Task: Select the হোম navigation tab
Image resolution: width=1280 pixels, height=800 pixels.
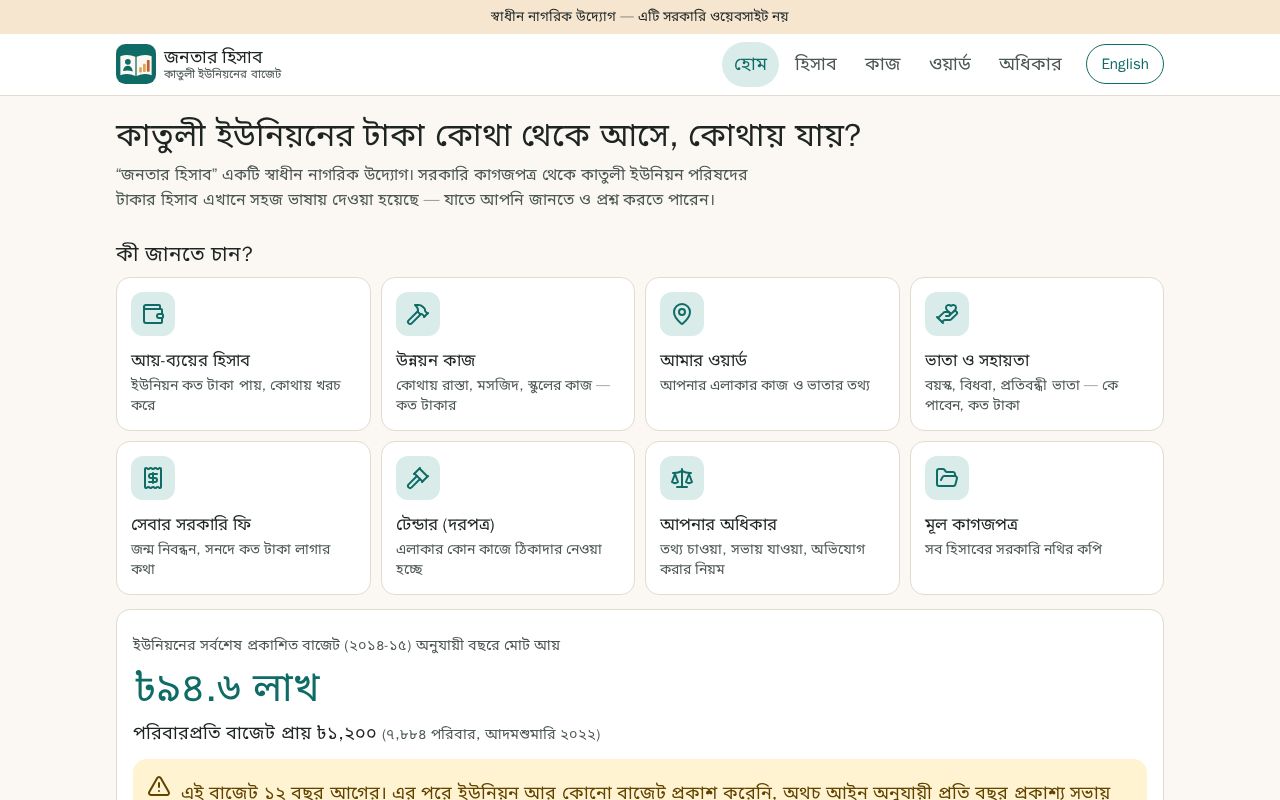Action: [750, 64]
